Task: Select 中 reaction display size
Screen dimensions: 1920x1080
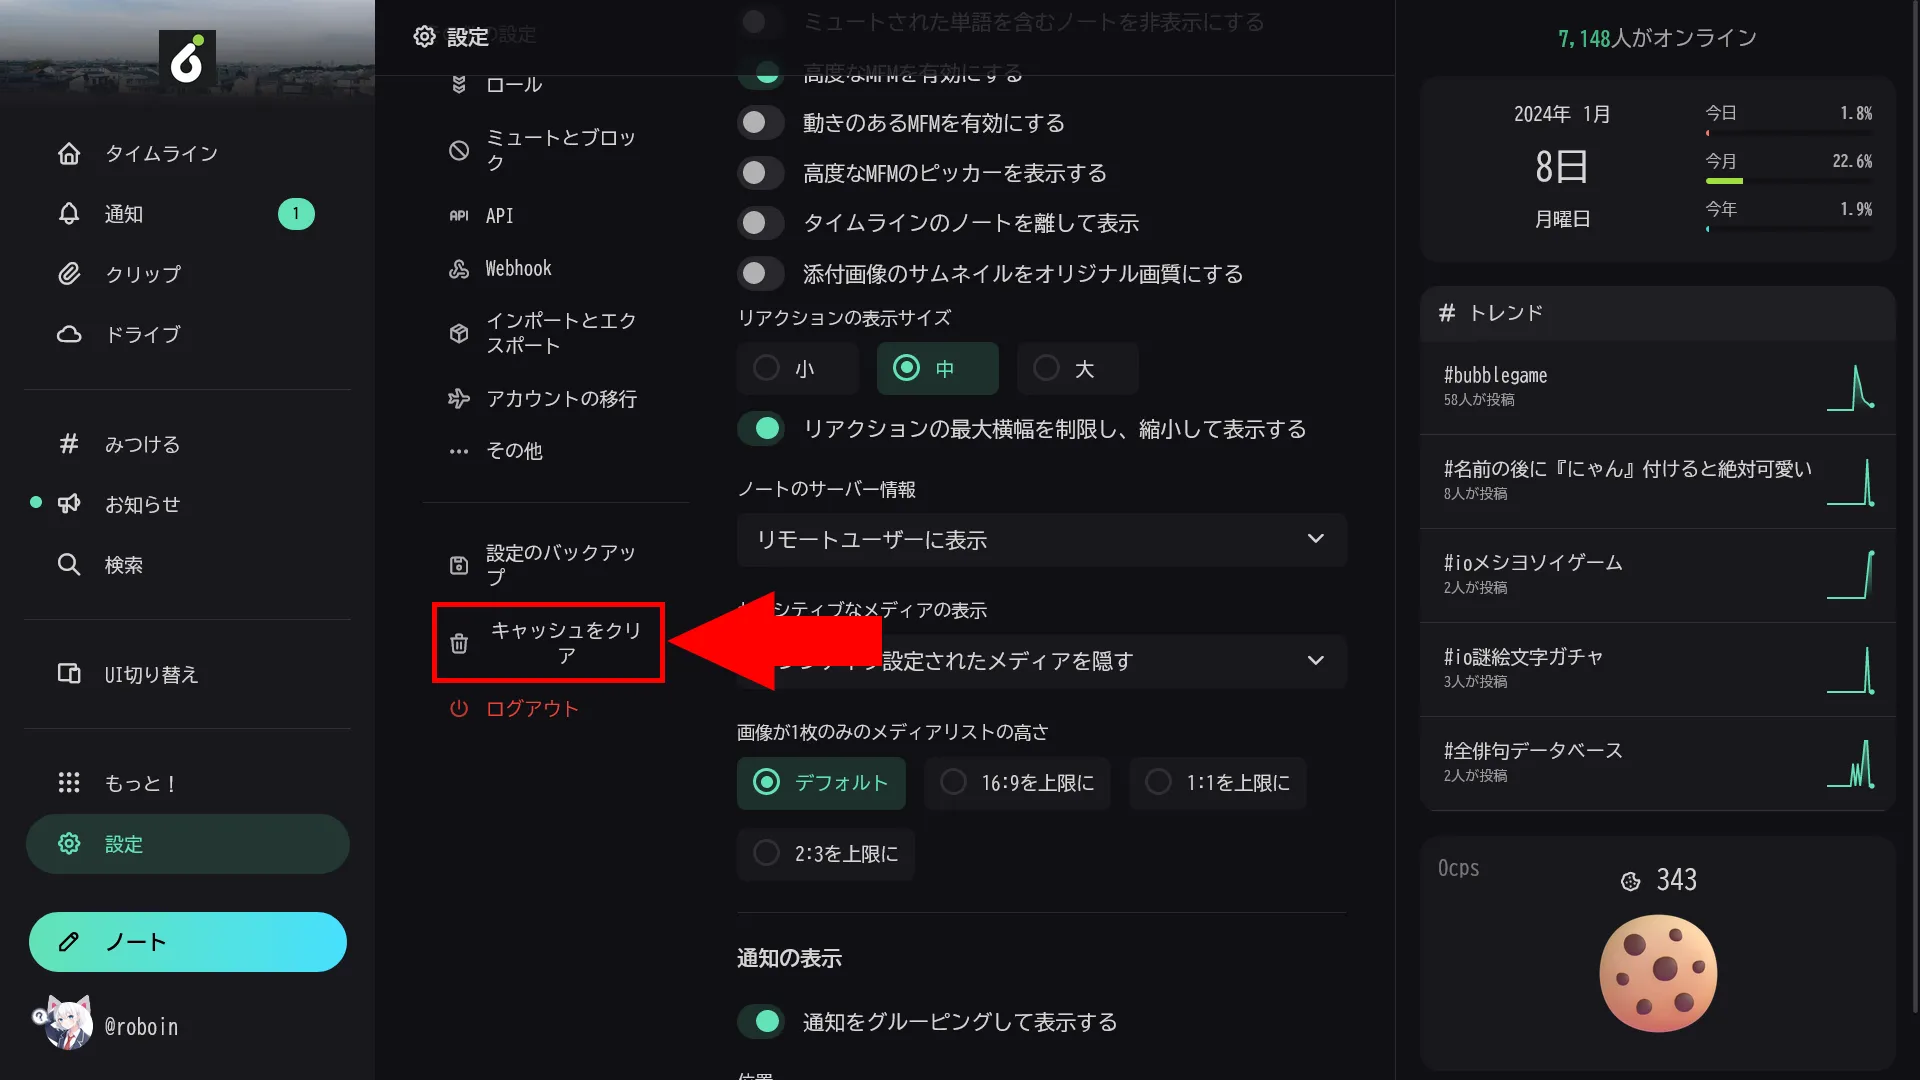Action: pyautogui.click(x=936, y=368)
